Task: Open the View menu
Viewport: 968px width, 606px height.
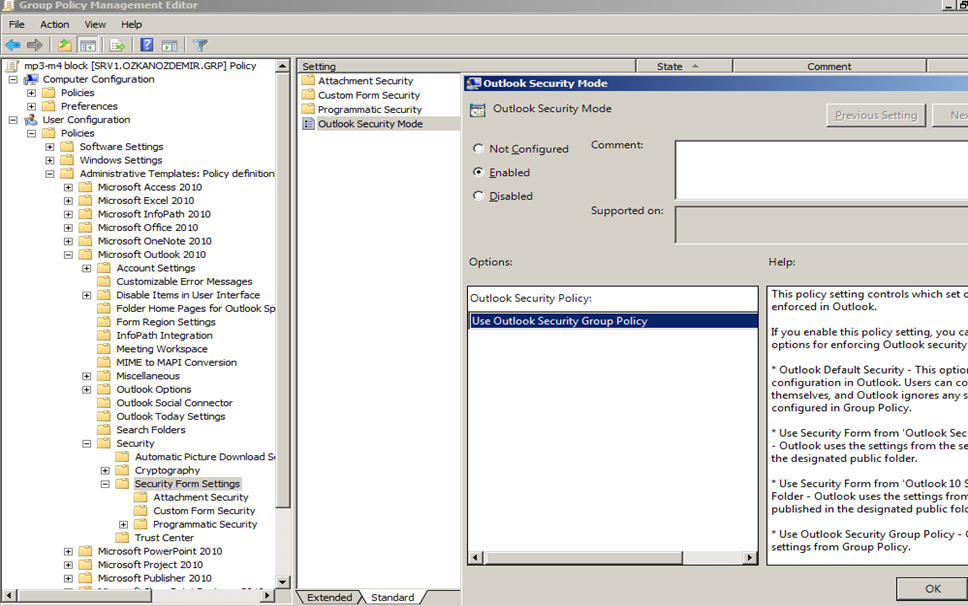Action: tap(95, 25)
